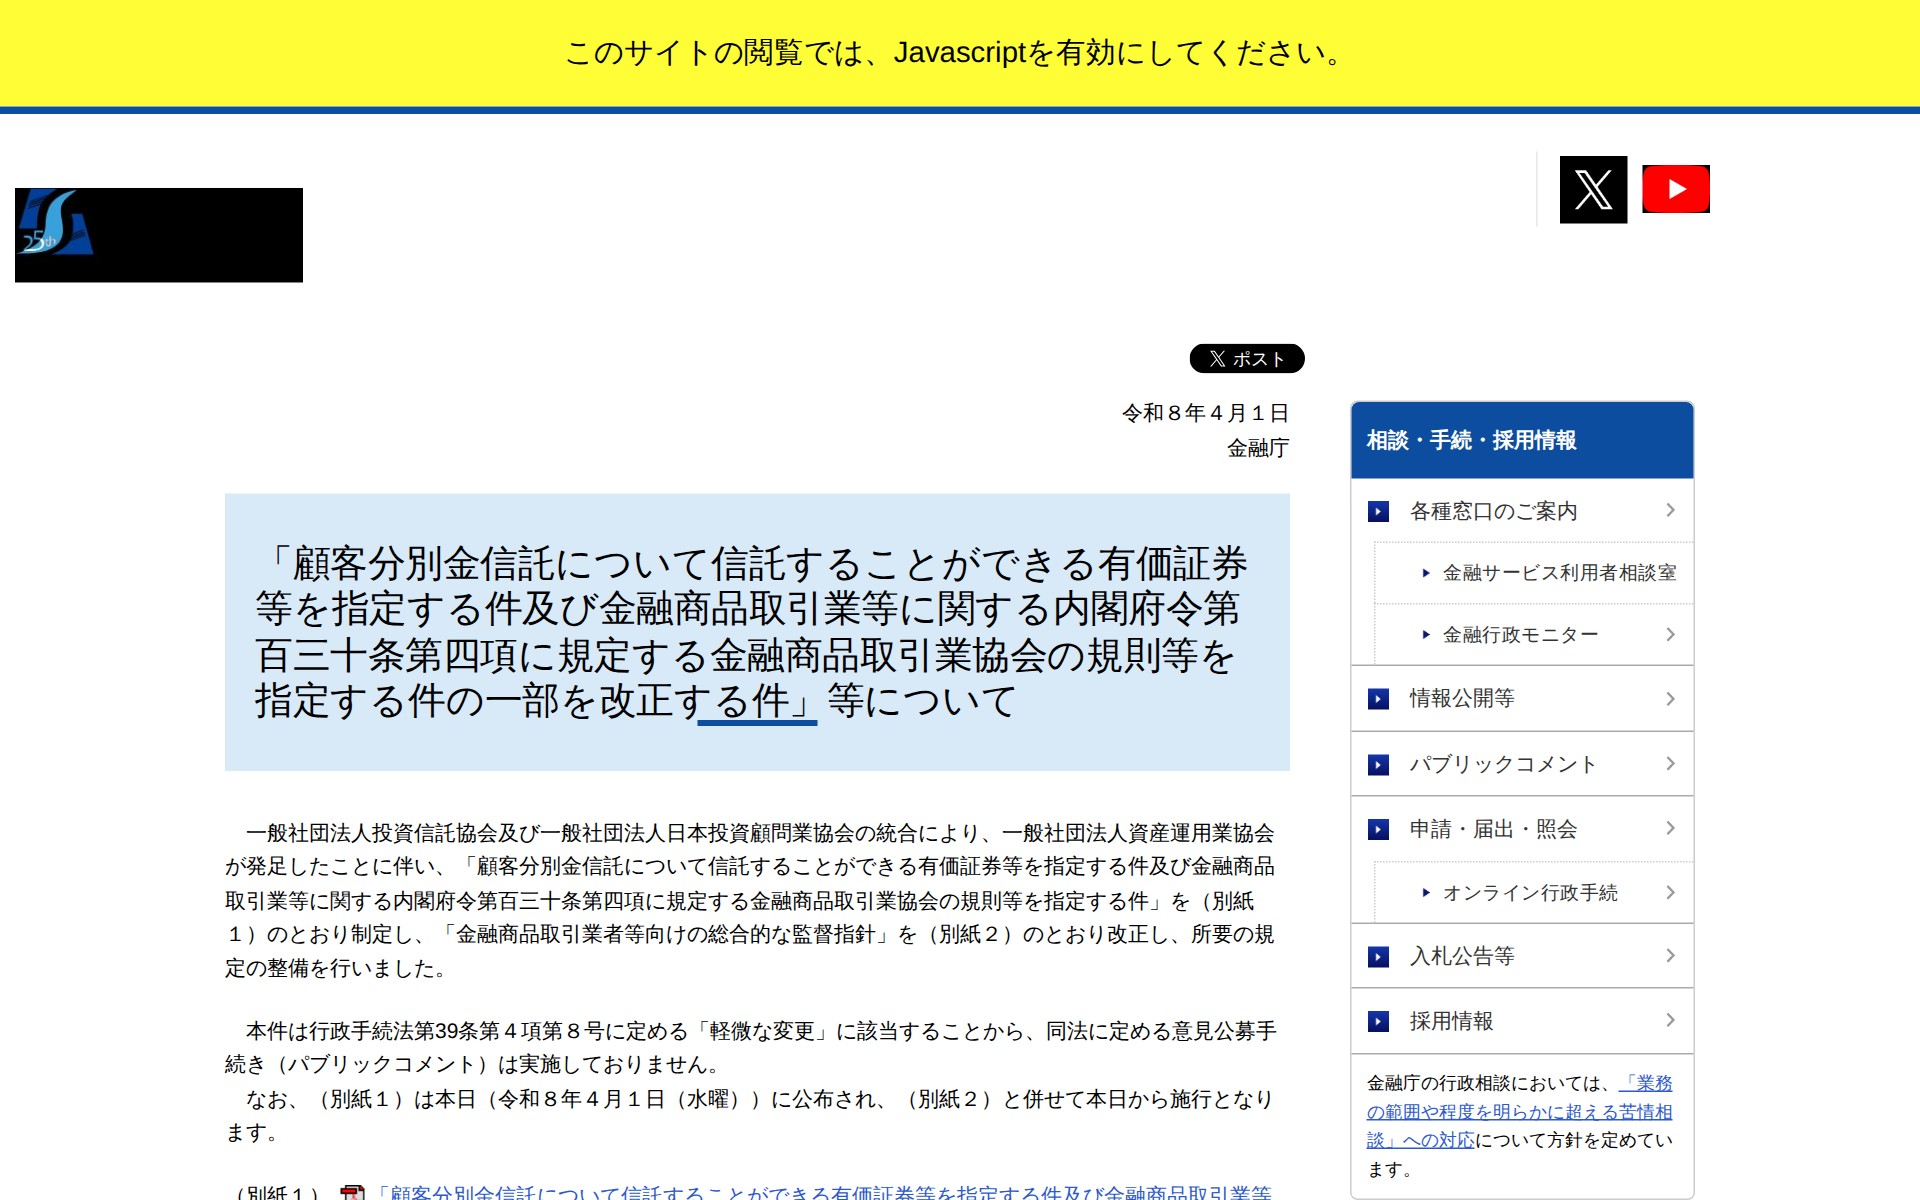Open the YouTube channel icon
This screenshot has width=1920, height=1200.
click(x=1676, y=189)
